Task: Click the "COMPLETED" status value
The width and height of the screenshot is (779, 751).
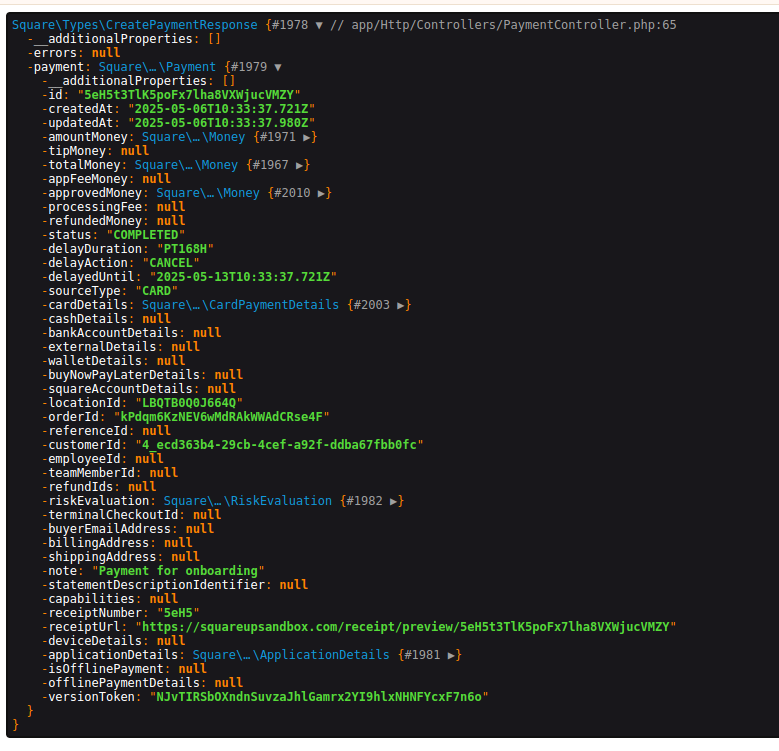Action: [146, 235]
